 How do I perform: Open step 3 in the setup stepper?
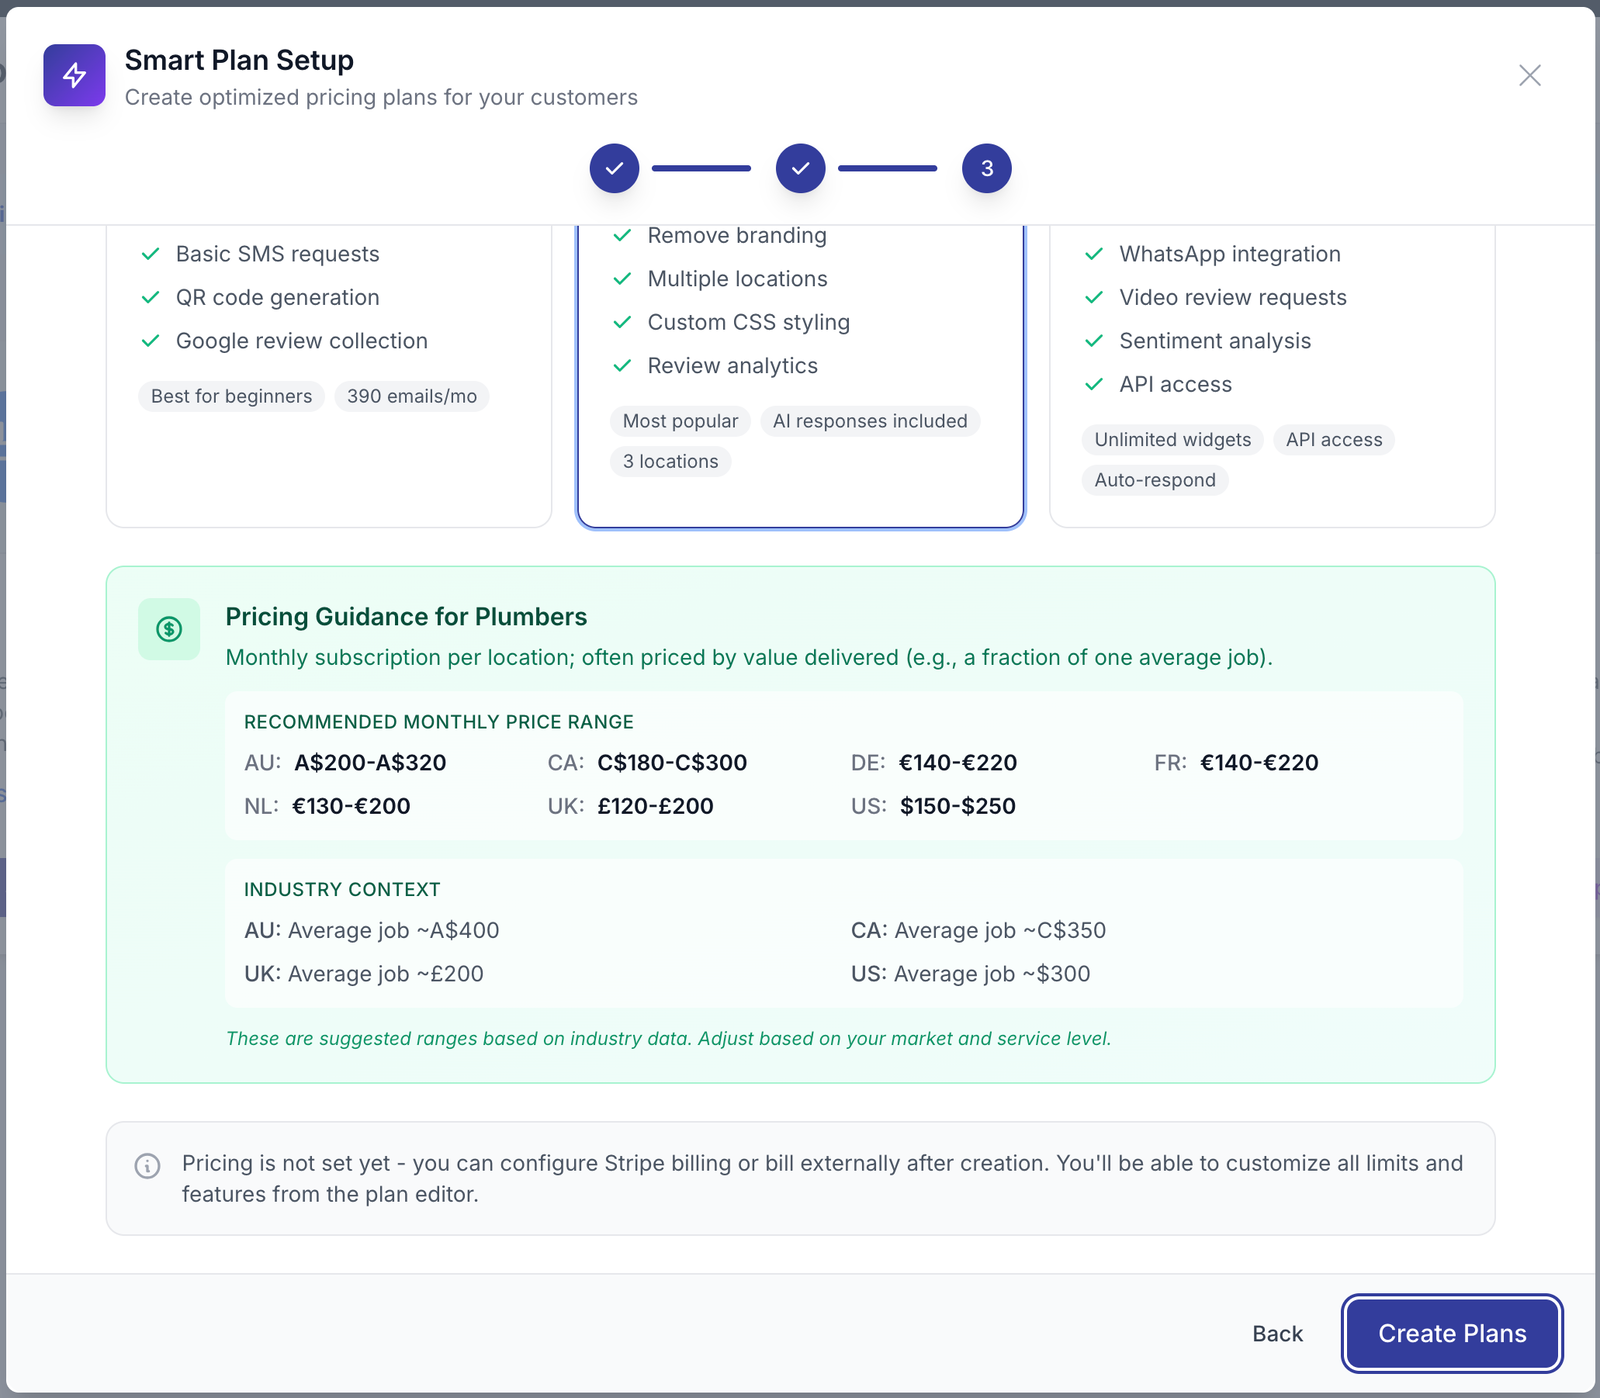(986, 168)
